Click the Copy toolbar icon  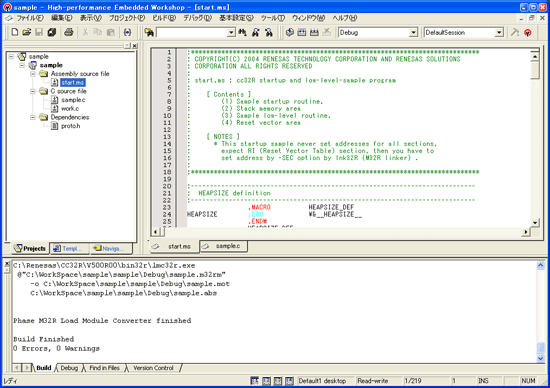point(98,32)
